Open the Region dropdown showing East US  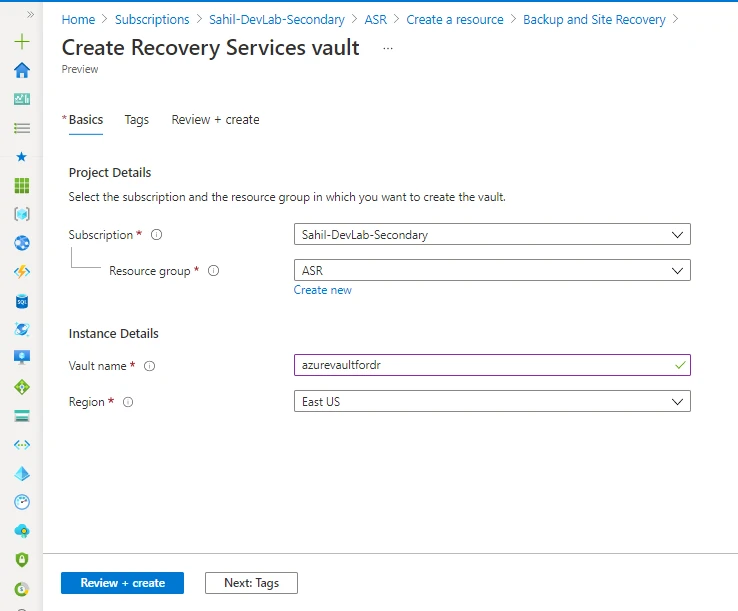(x=492, y=402)
